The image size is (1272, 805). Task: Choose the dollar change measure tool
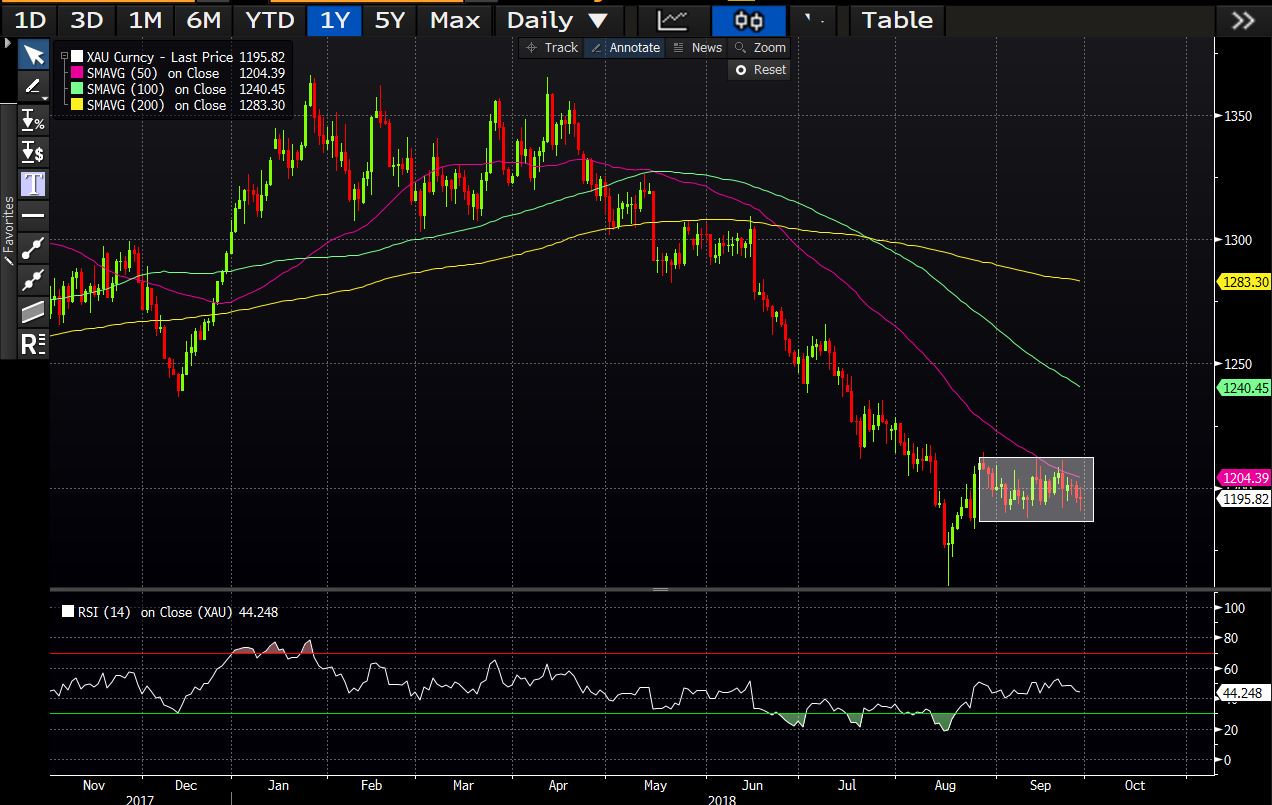[x=33, y=152]
